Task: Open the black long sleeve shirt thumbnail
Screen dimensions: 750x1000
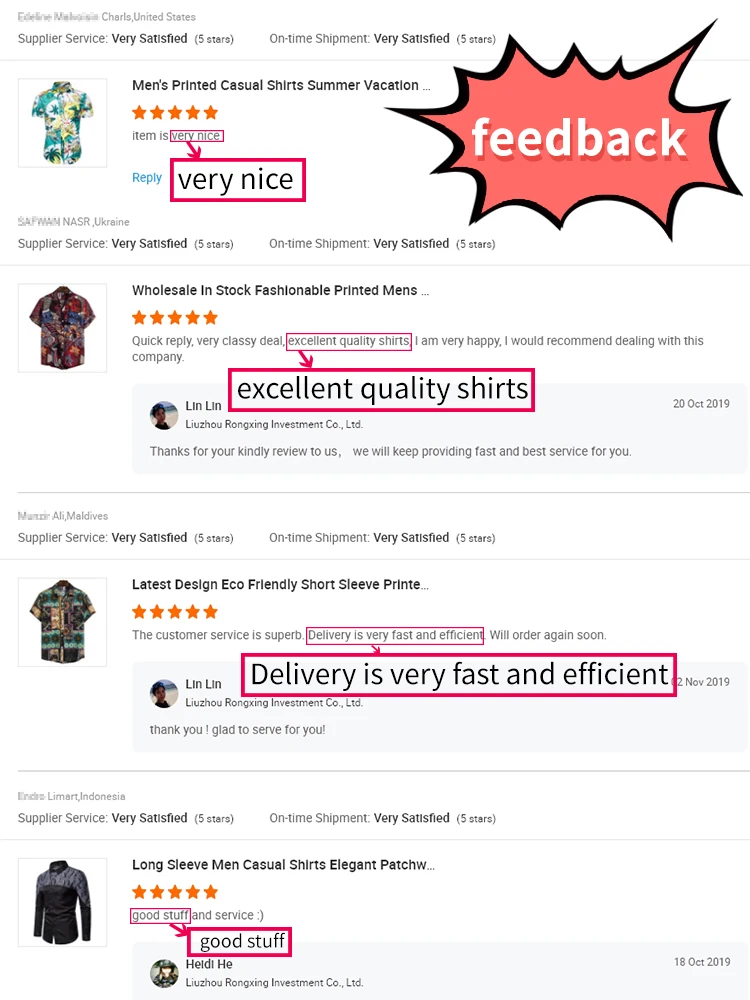Action: [x=62, y=902]
